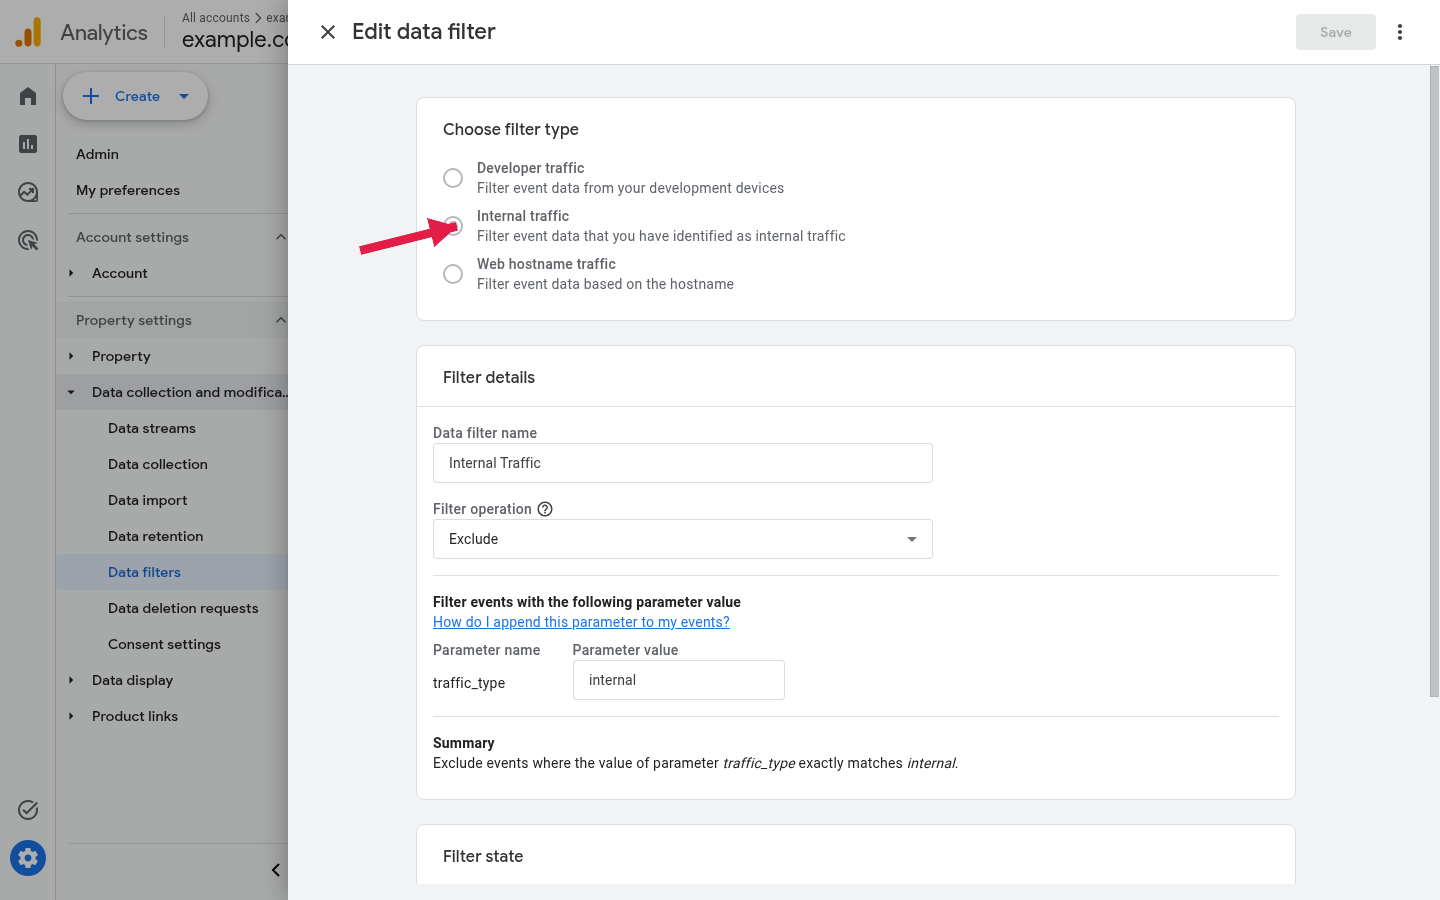Select the Internal traffic radio button

click(453, 226)
